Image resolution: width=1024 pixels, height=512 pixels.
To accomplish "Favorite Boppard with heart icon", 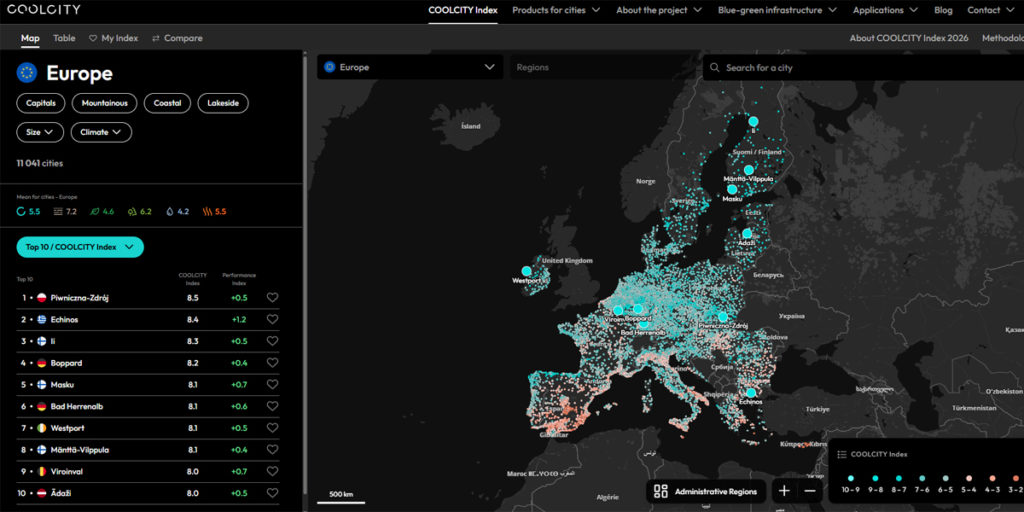I will point(272,363).
